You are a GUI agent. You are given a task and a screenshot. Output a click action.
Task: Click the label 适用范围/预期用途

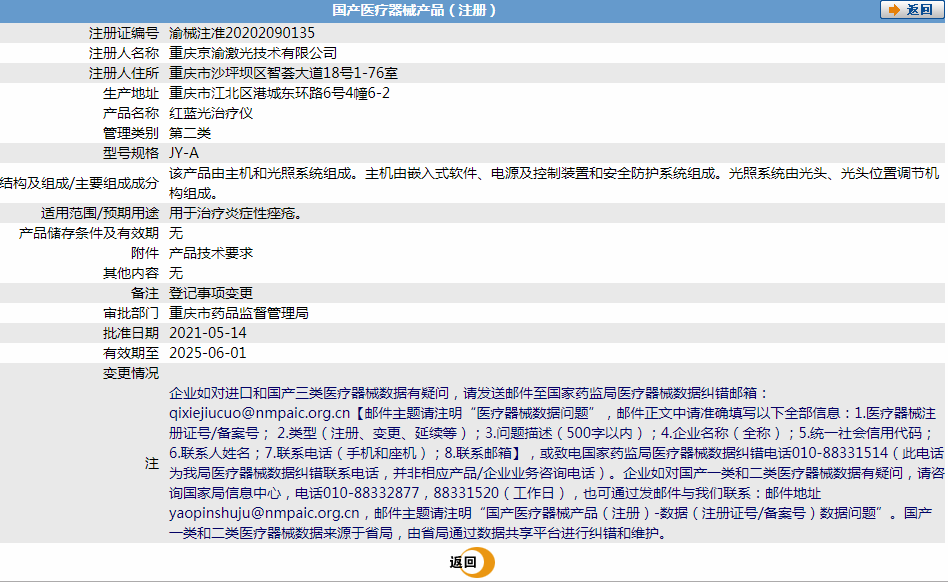point(100,213)
